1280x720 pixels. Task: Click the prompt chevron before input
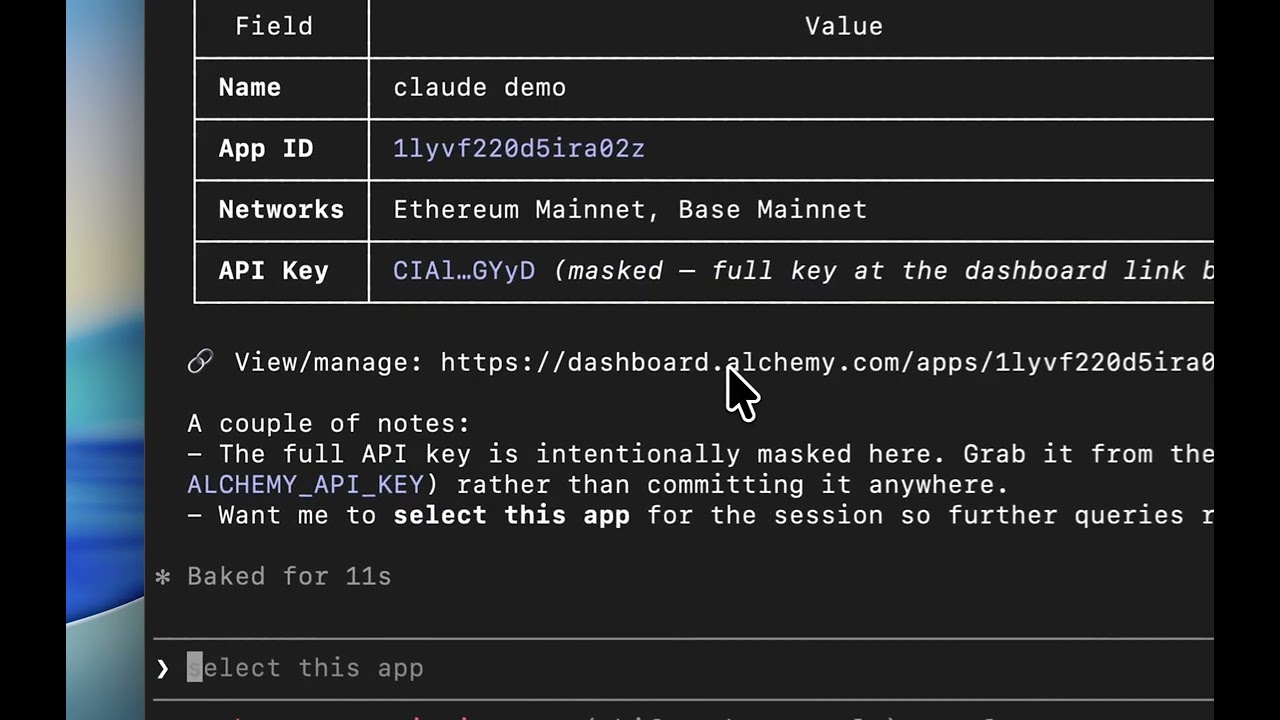pyautogui.click(x=162, y=668)
